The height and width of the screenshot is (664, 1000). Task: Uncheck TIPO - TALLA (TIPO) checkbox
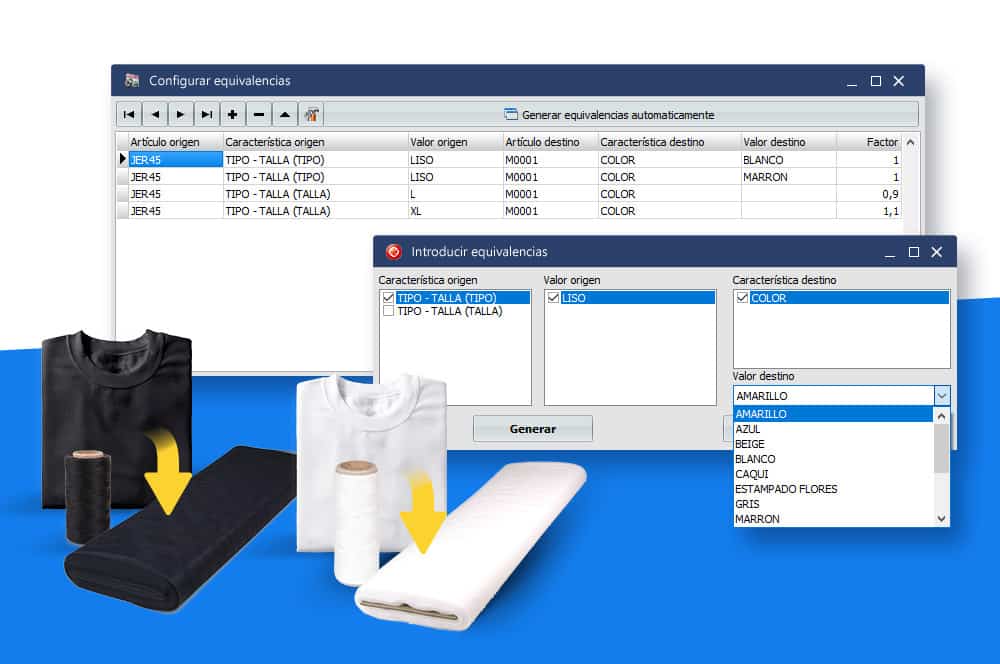click(x=389, y=298)
